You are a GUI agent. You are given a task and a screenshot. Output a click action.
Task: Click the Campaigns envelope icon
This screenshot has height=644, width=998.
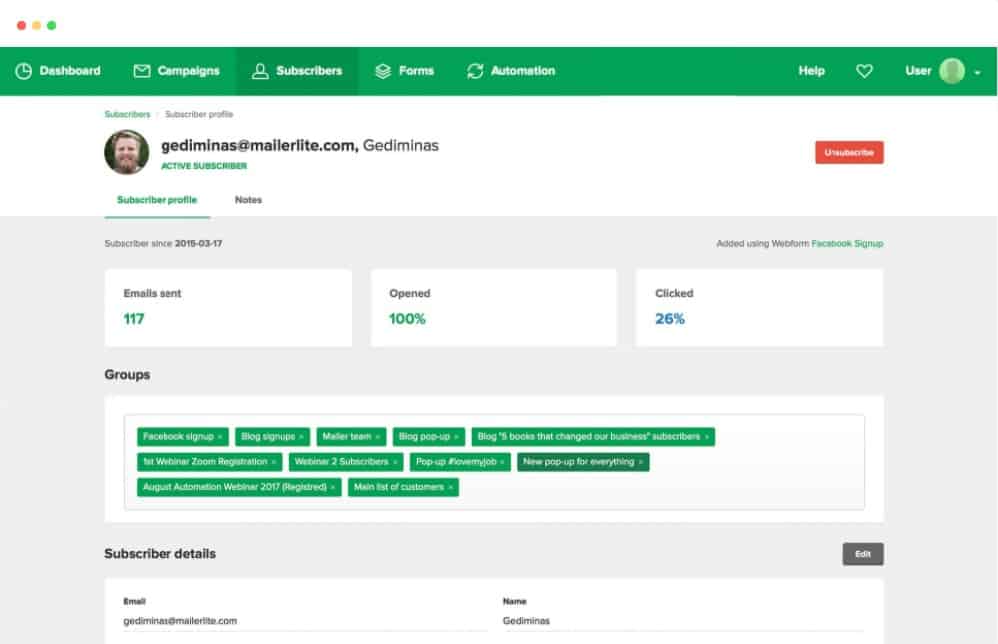coord(142,71)
